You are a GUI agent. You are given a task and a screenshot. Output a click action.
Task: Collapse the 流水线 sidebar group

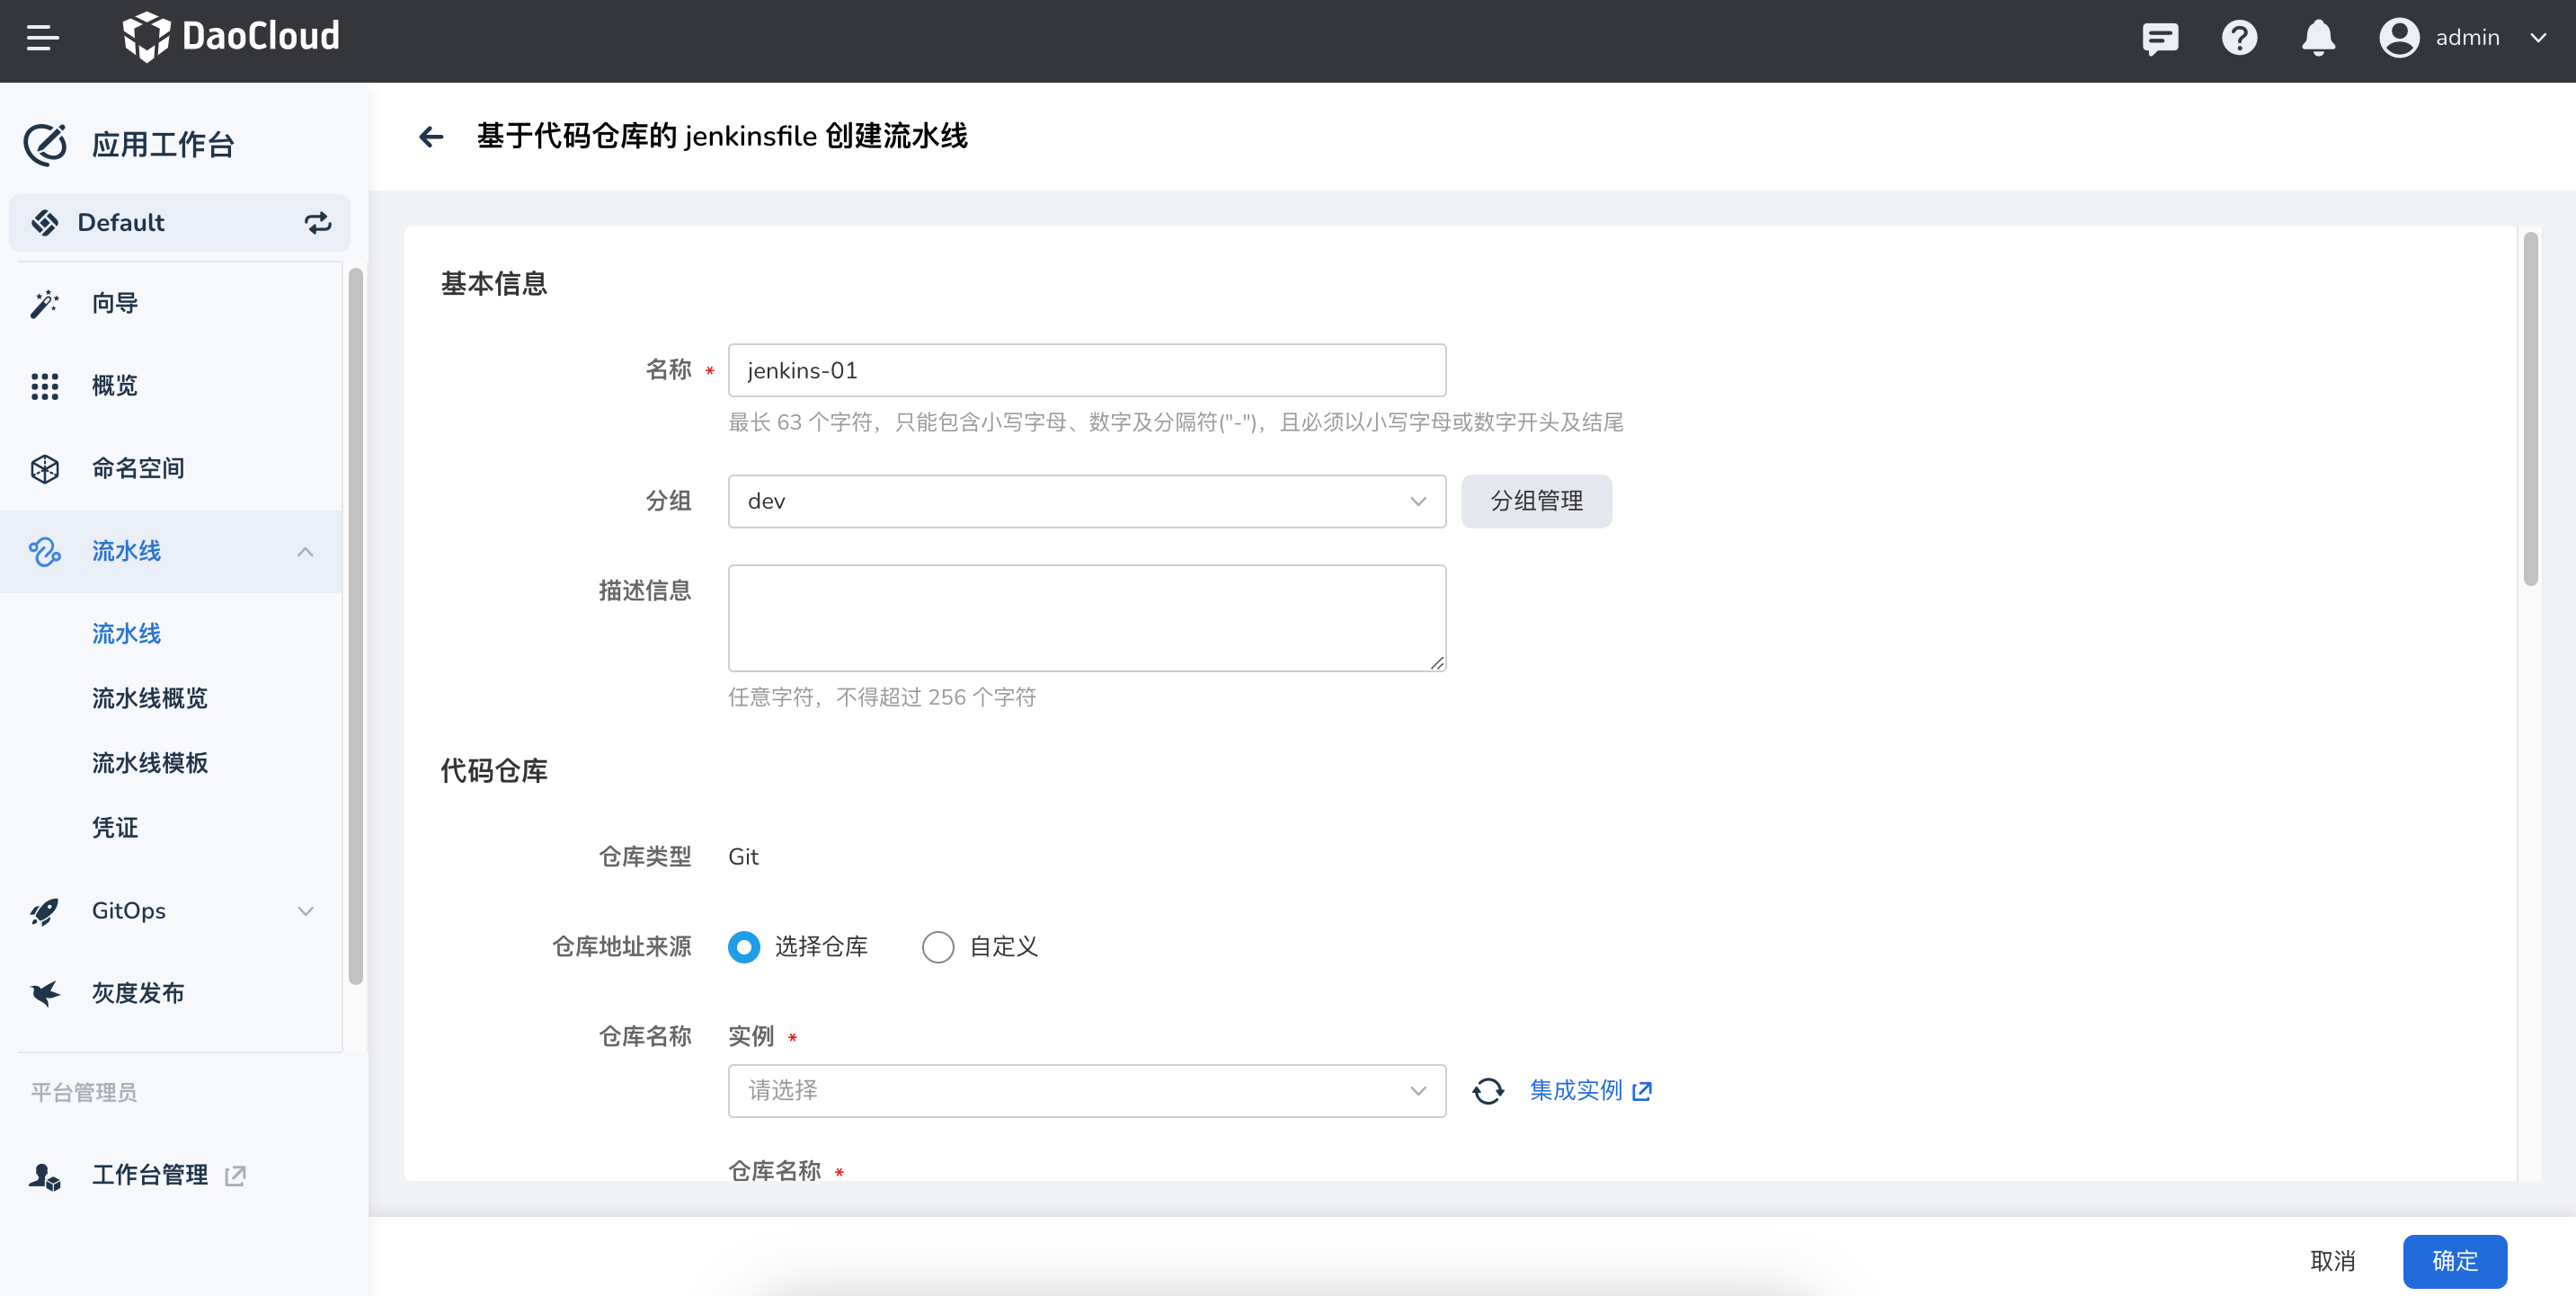[x=305, y=551]
